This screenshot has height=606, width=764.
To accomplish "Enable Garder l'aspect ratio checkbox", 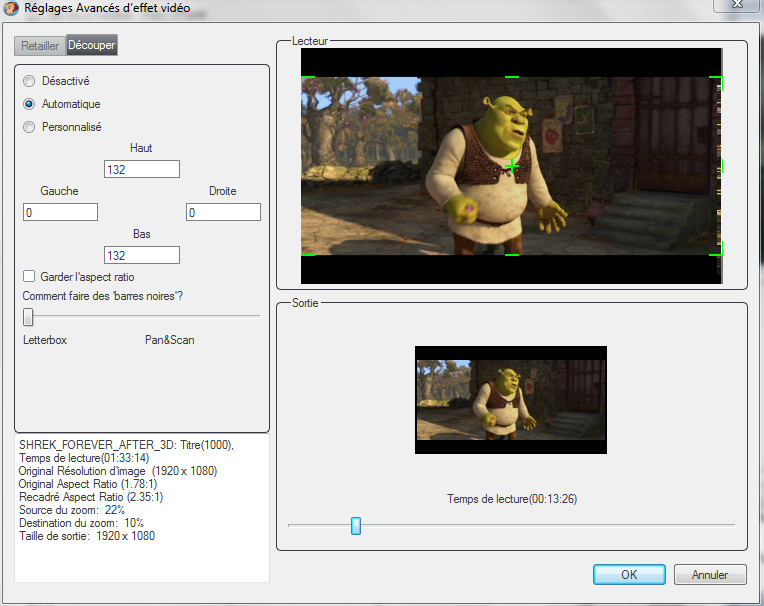I will click(29, 277).
